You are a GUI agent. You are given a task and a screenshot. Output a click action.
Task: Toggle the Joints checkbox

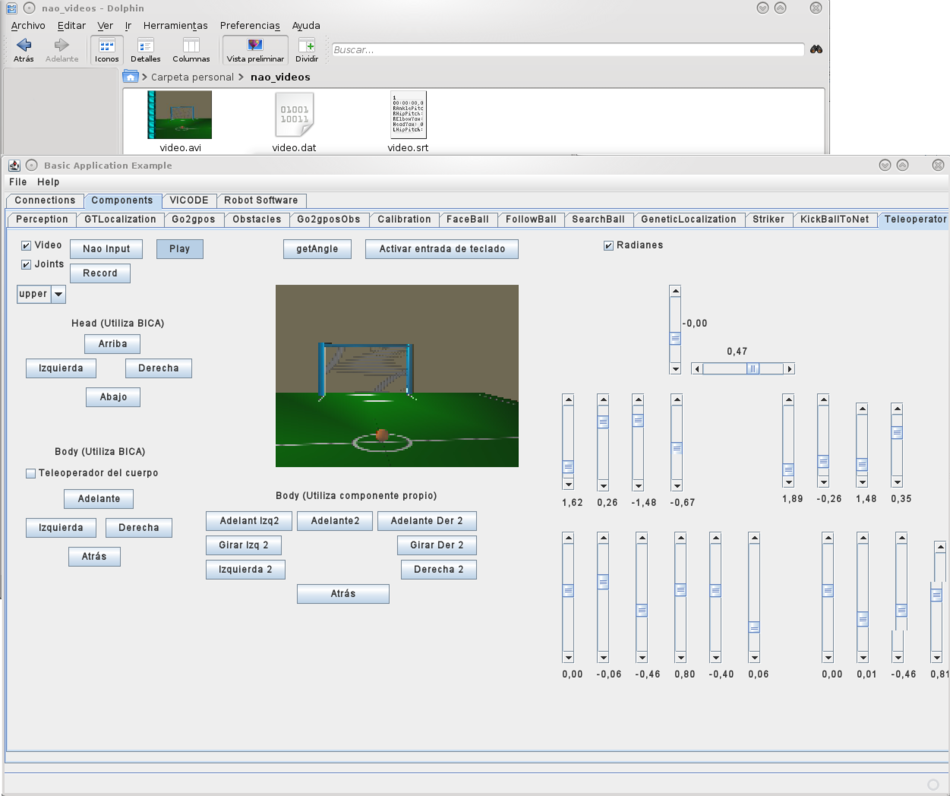(x=26, y=265)
